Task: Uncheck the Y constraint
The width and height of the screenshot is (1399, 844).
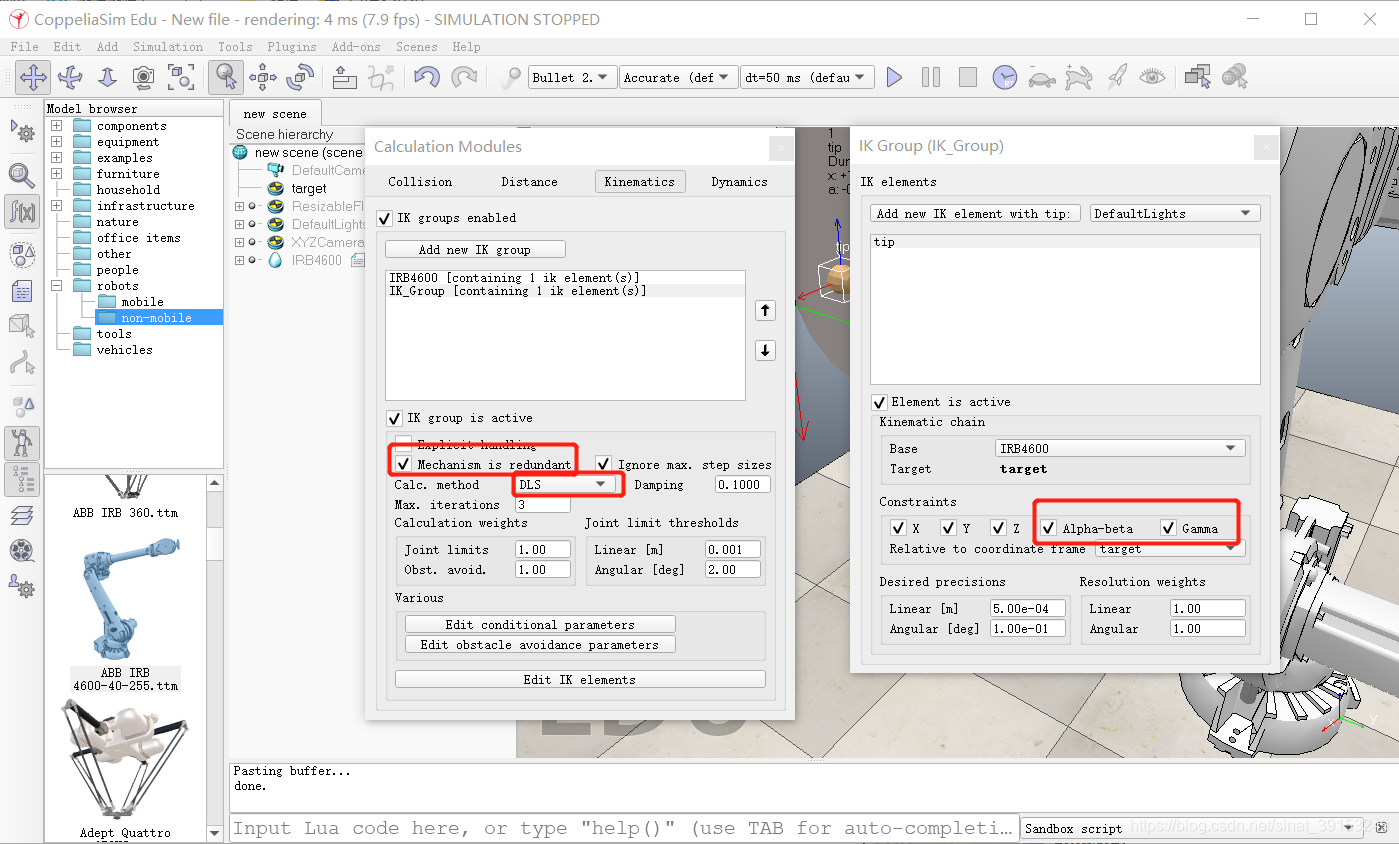Action: (948, 528)
